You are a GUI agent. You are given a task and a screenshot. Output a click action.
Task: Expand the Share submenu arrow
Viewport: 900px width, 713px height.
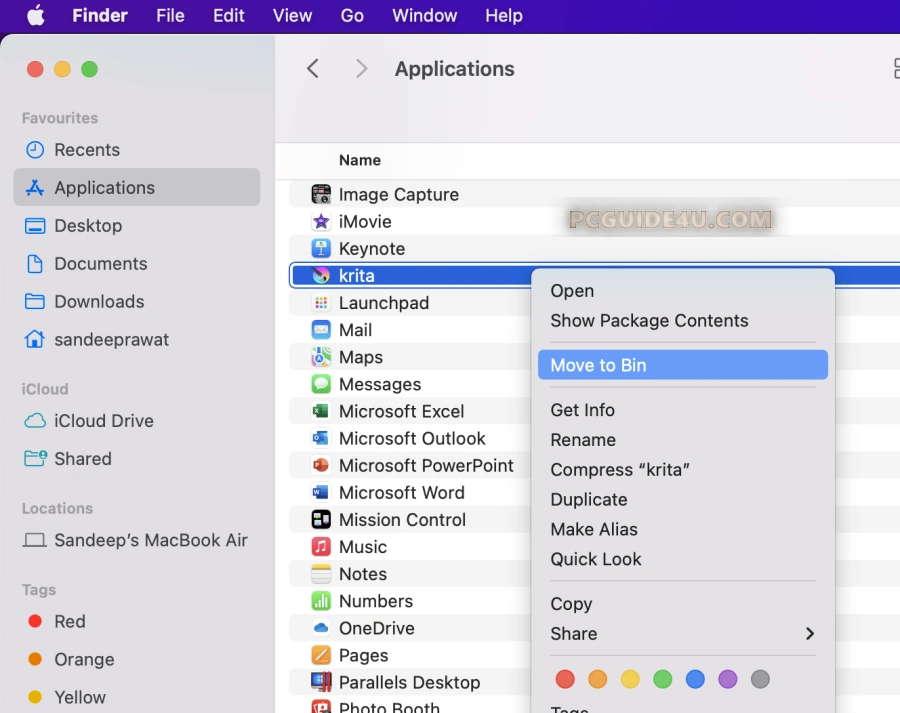[x=809, y=634]
